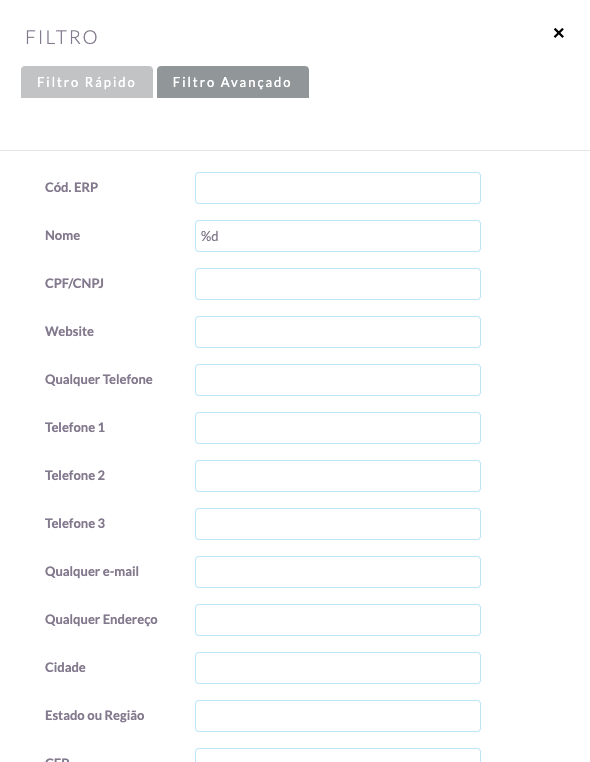Click the Cód. ERP label
Screen dimensions: 590x762
coord(71,187)
